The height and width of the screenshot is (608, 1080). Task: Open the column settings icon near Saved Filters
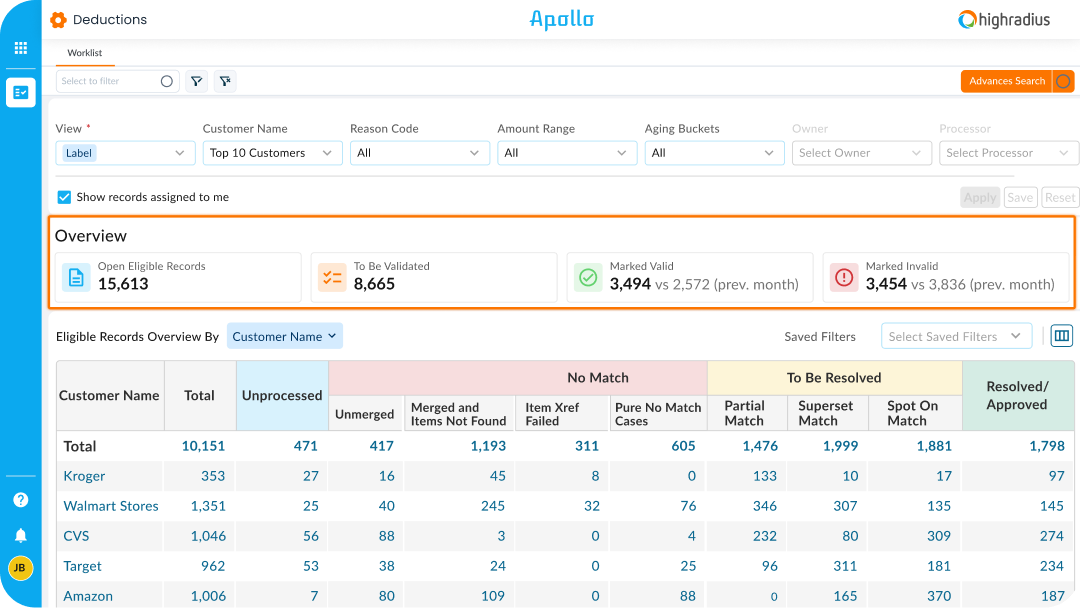(1061, 335)
